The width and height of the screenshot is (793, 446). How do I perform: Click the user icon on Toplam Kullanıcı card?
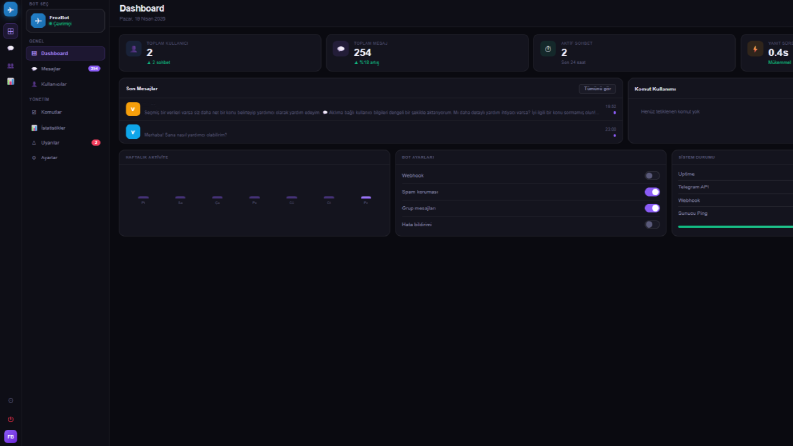tap(134, 49)
